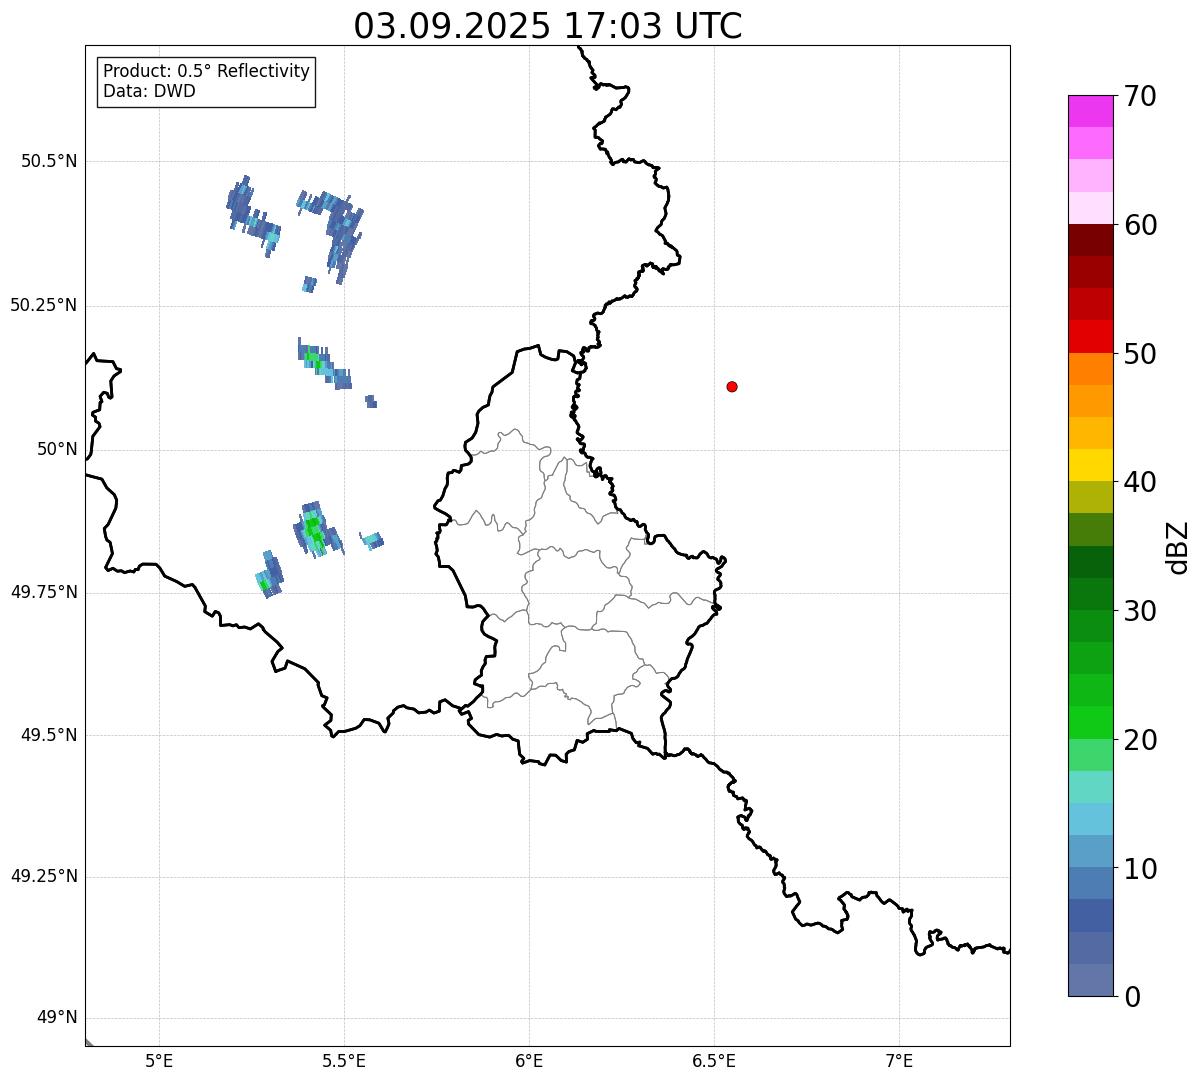Viewport: 1202px width, 1081px height.
Task: Click the light cyan colorbar segment below 20
Action: [x=1091, y=787]
